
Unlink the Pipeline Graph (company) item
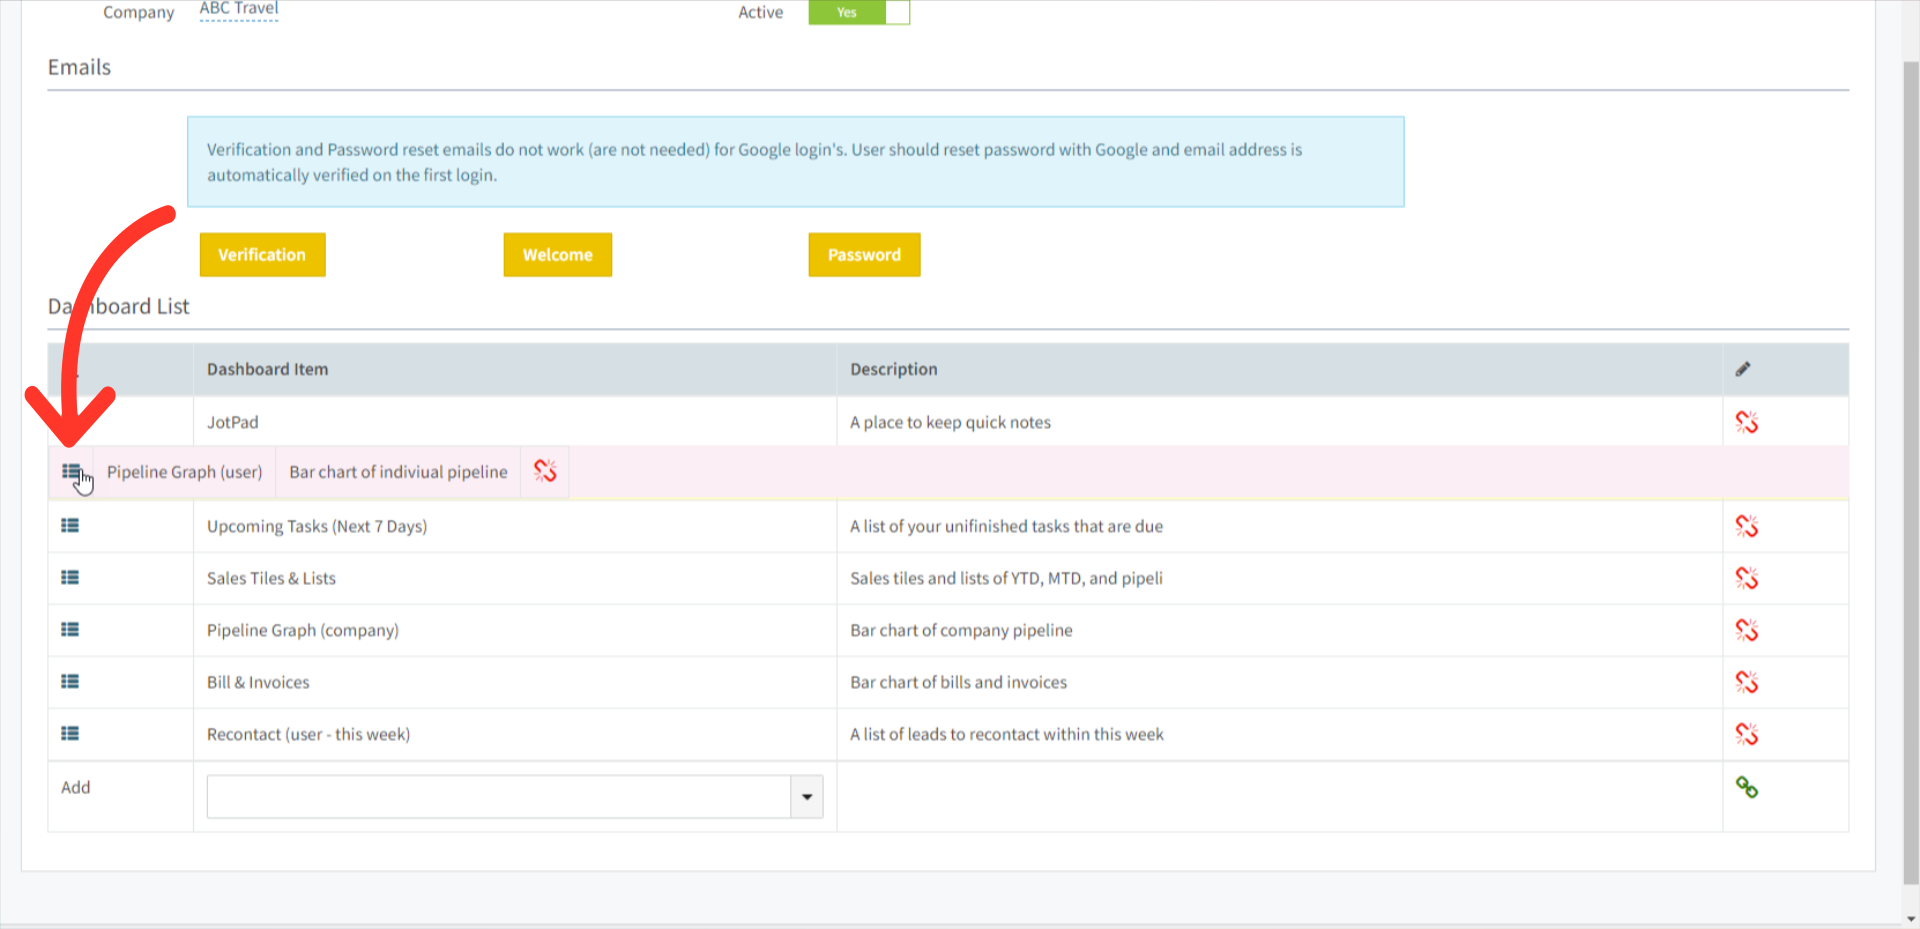1747,630
